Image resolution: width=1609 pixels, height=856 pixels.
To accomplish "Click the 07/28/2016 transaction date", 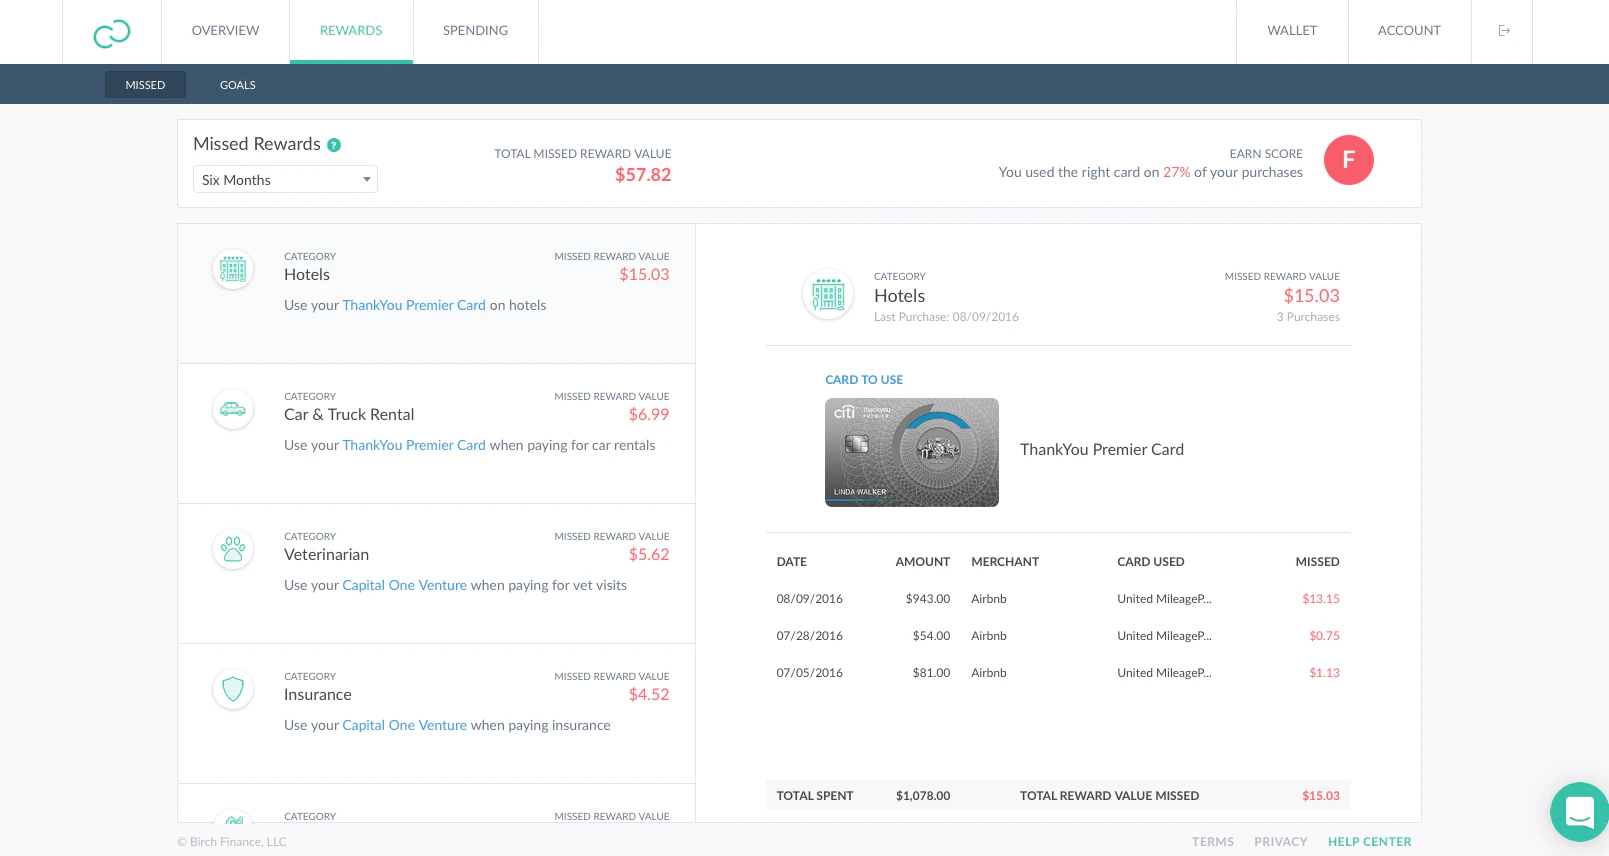I will tap(809, 636).
